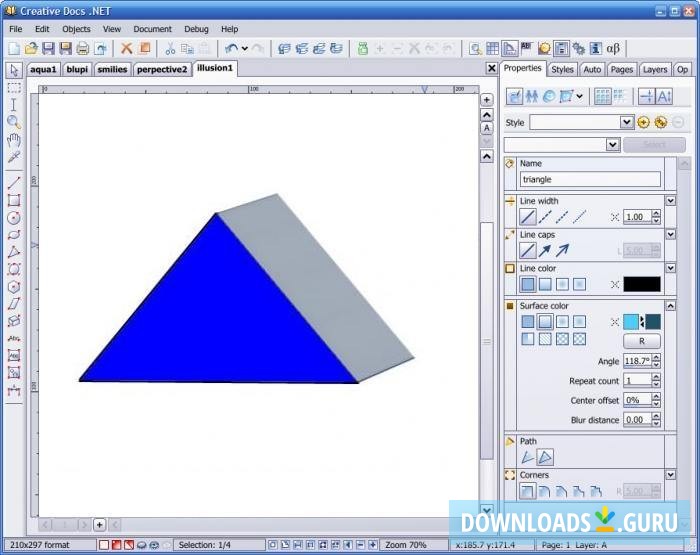Viewport: 700px width, 555px height.
Task: Pick the Hand pan tool
Action: [x=14, y=139]
